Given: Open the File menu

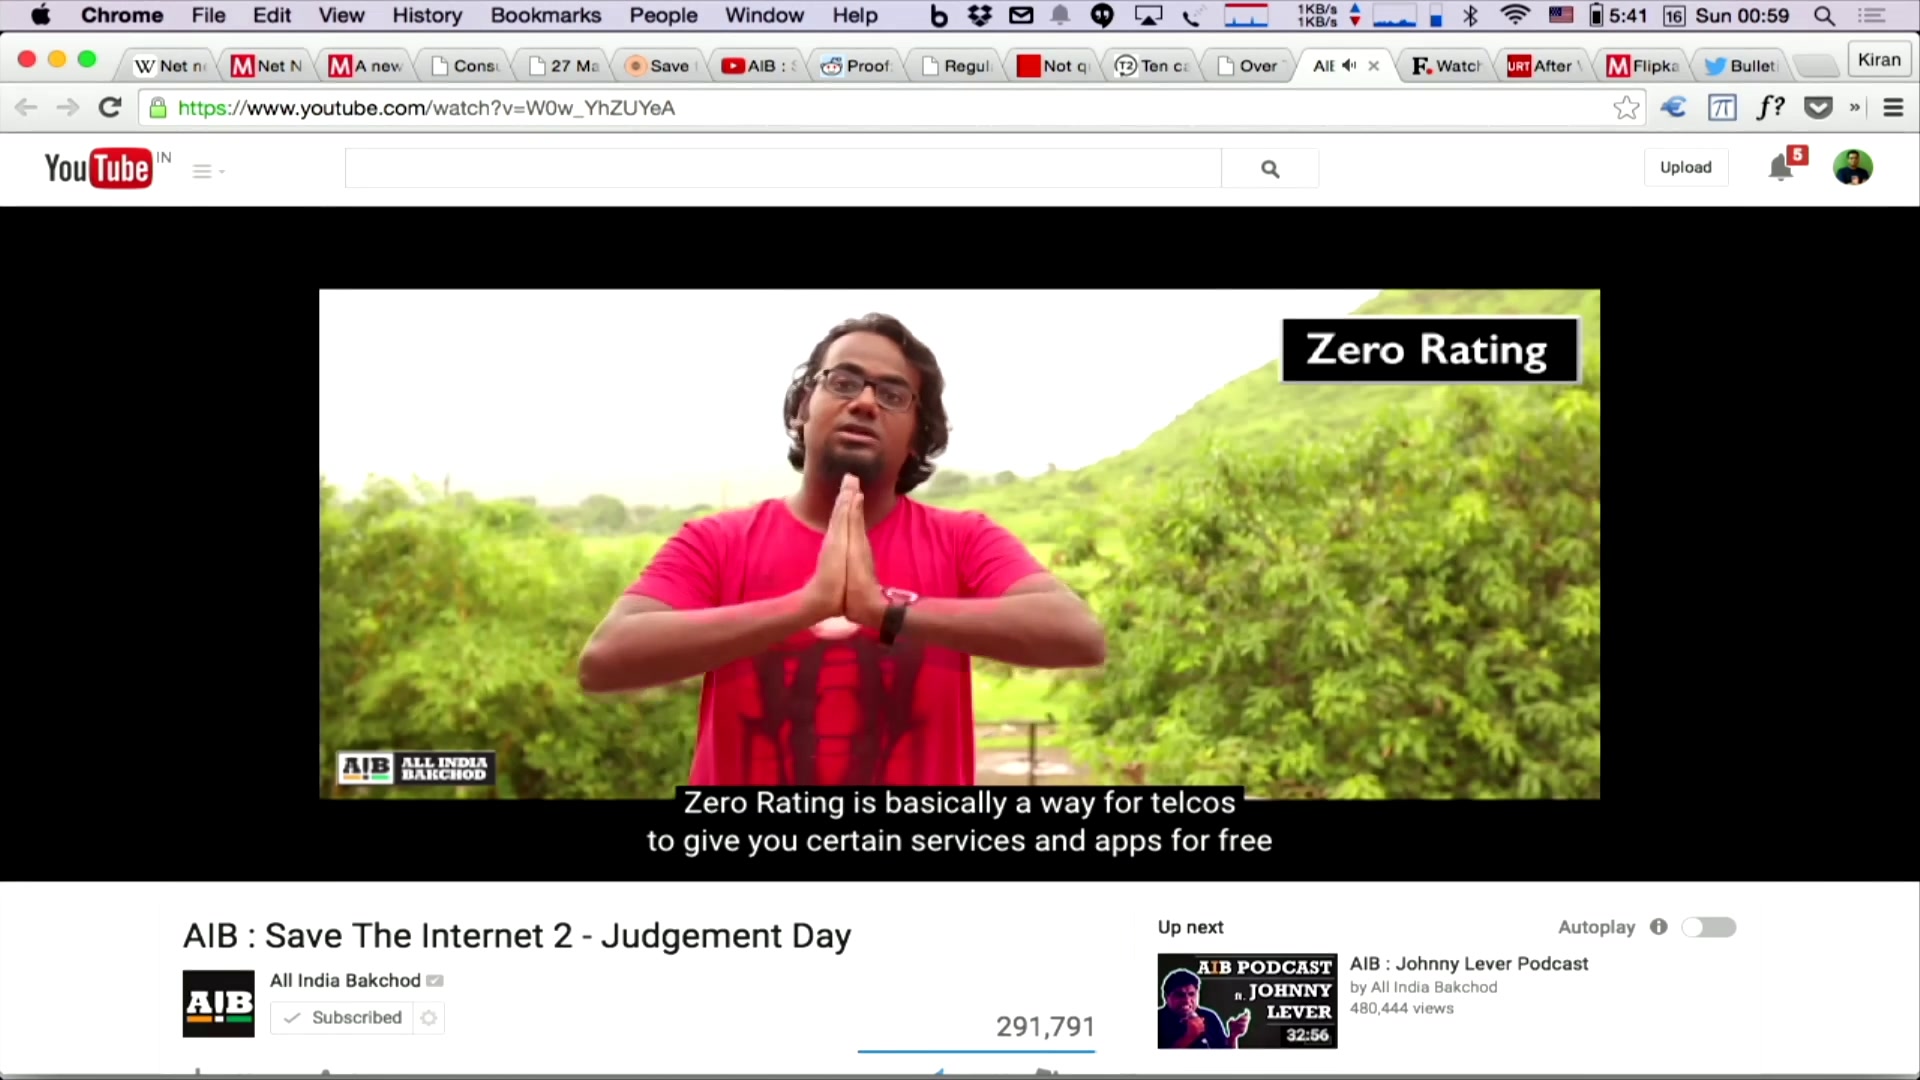Looking at the screenshot, I should [x=209, y=15].
